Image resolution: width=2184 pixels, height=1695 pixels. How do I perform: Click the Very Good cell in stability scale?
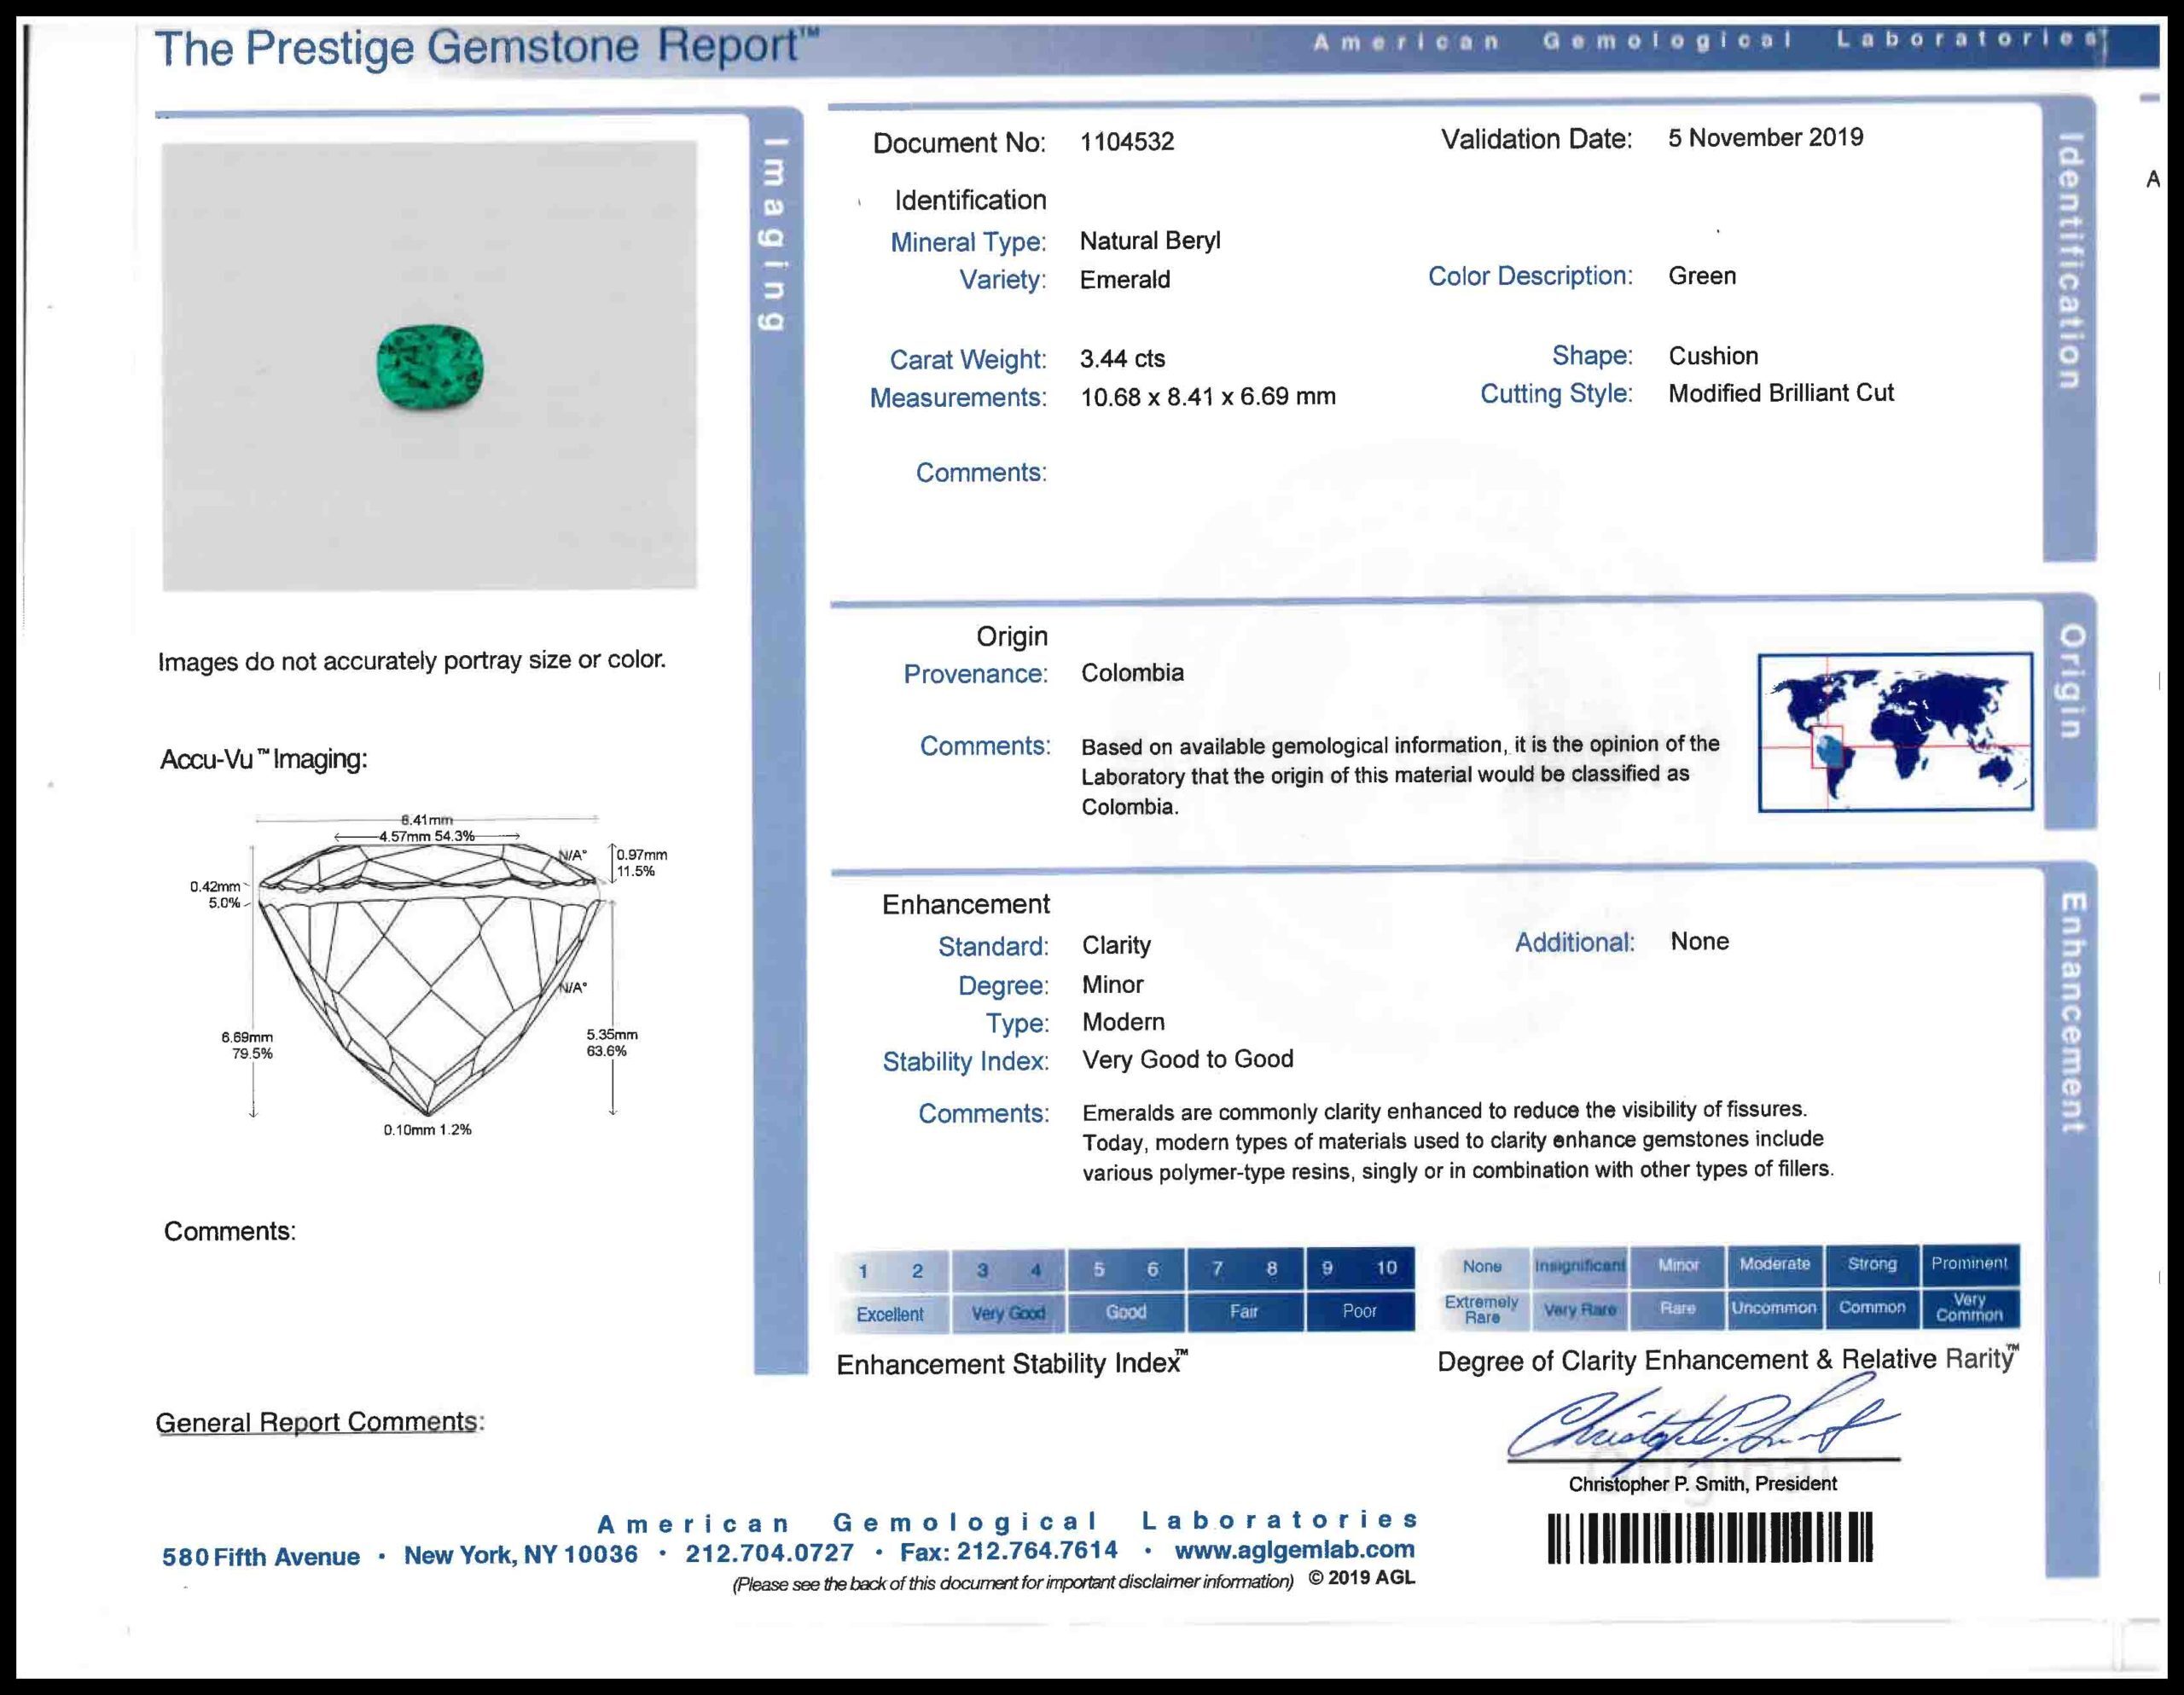pyautogui.click(x=1008, y=1313)
